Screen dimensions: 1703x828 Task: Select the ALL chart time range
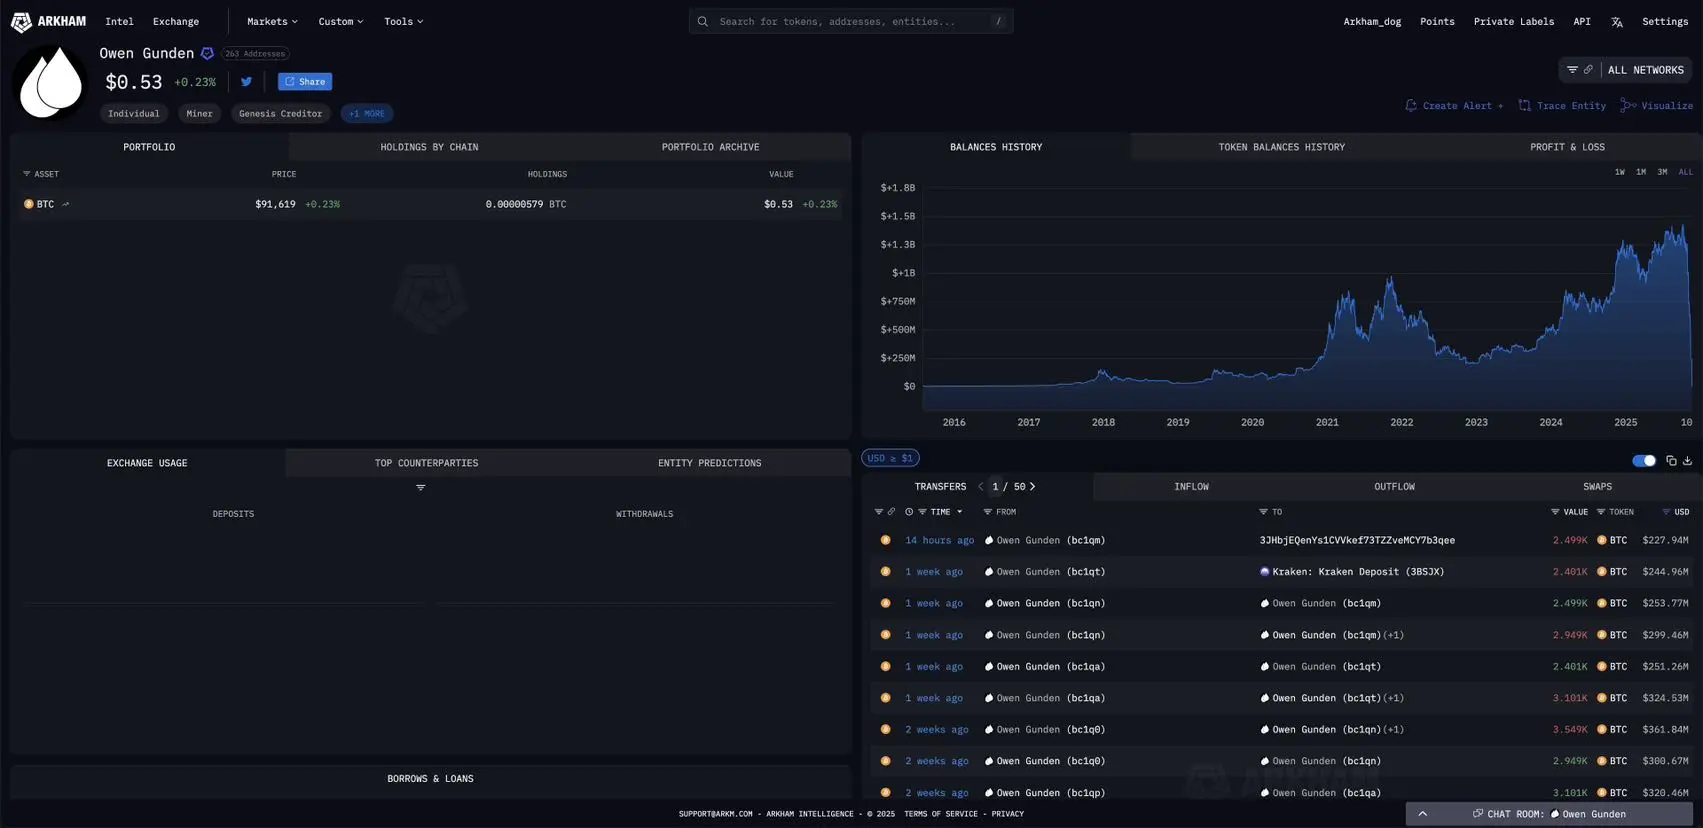1685,172
